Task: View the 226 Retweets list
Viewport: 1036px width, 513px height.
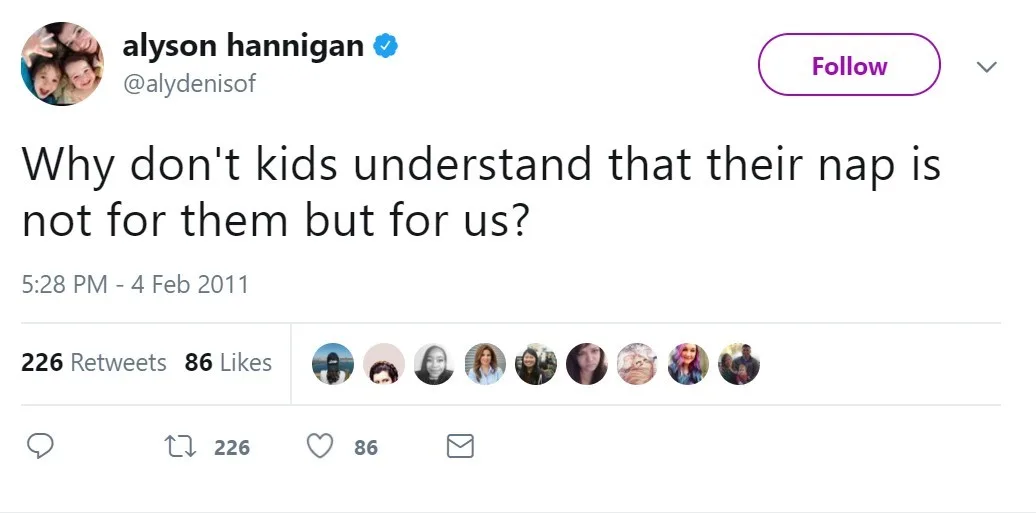Action: tap(94, 362)
